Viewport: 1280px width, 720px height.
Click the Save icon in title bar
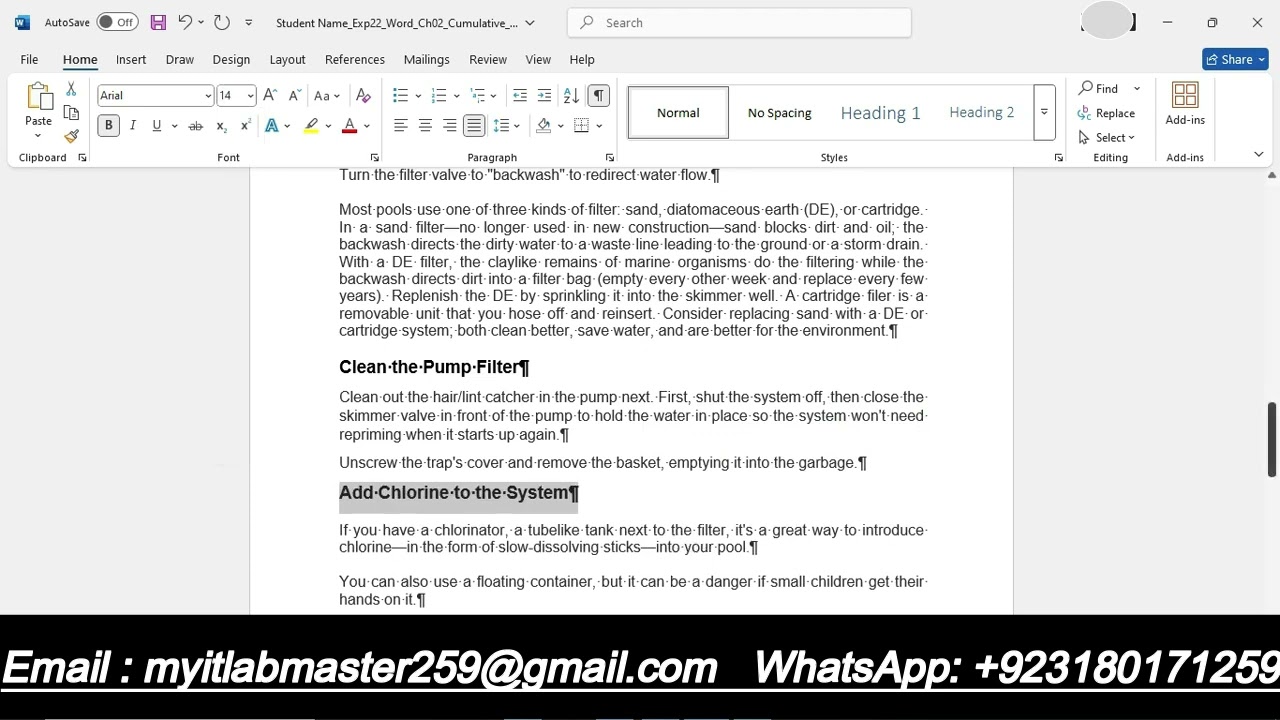pos(158,22)
